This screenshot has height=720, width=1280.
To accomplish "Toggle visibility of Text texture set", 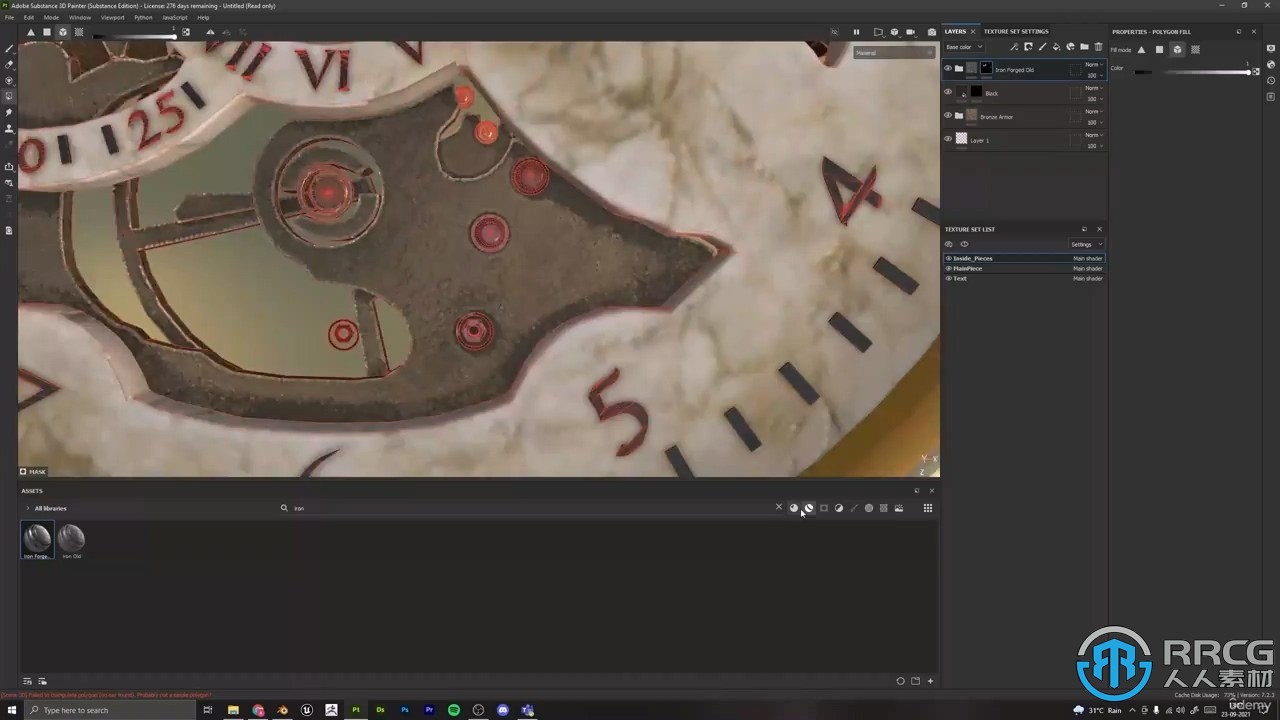I will click(949, 278).
